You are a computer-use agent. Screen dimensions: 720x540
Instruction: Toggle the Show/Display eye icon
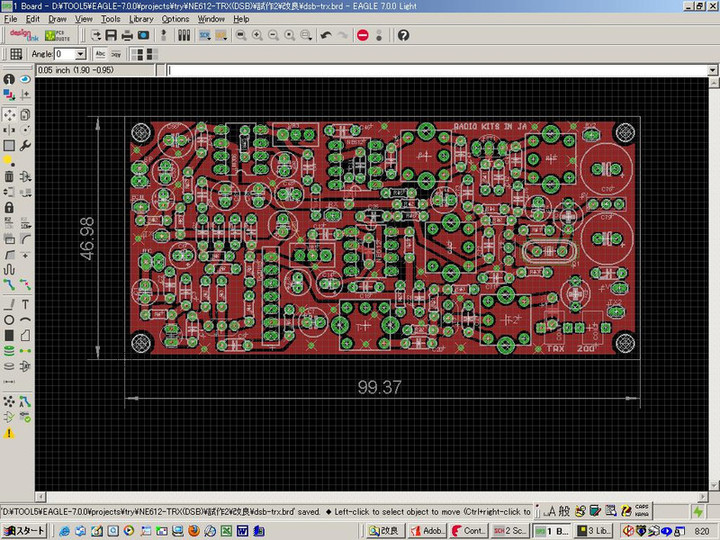[25, 79]
